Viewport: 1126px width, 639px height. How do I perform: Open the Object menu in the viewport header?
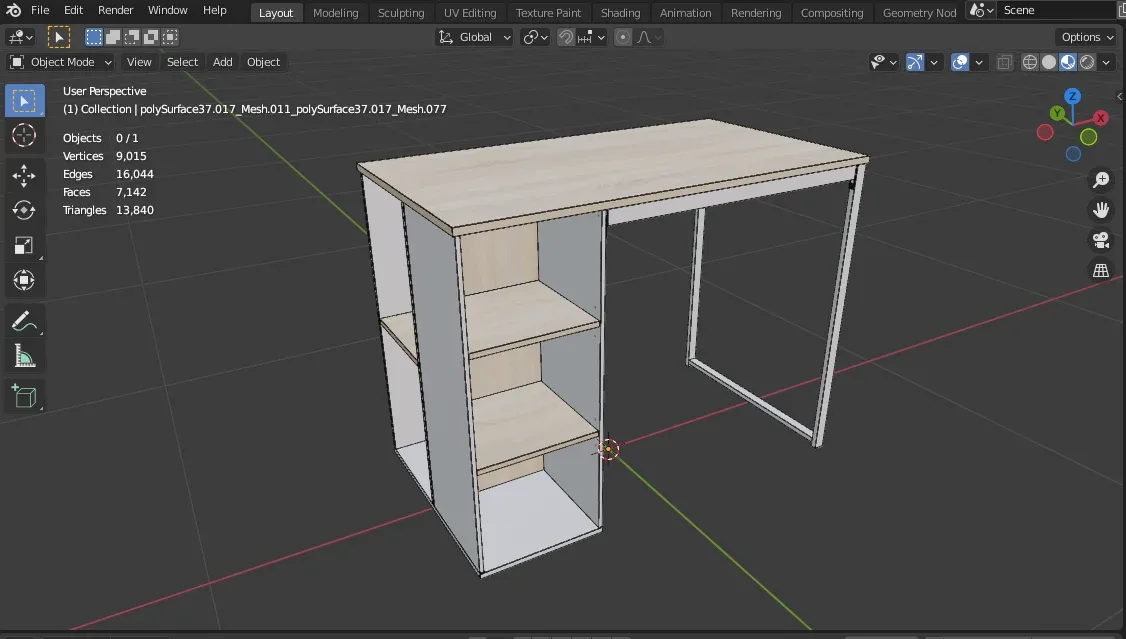[x=263, y=61]
